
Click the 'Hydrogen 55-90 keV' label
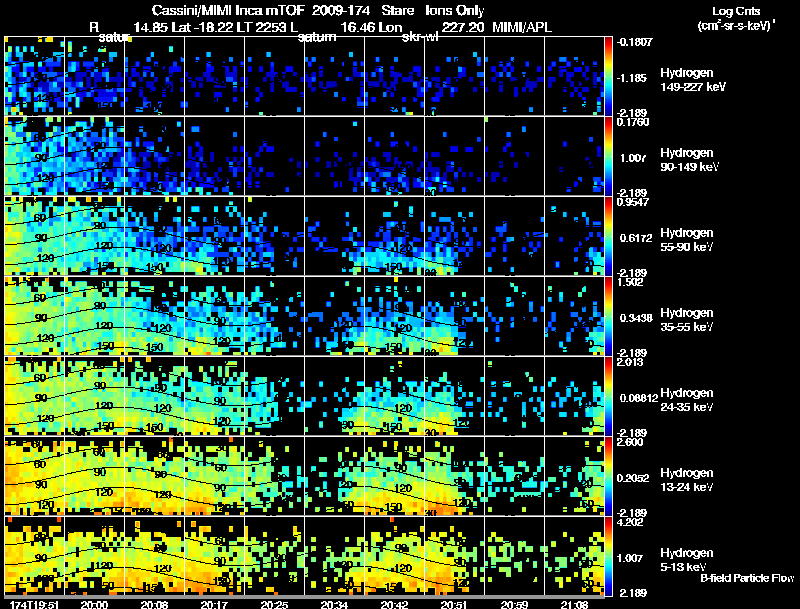pyautogui.click(x=687, y=240)
